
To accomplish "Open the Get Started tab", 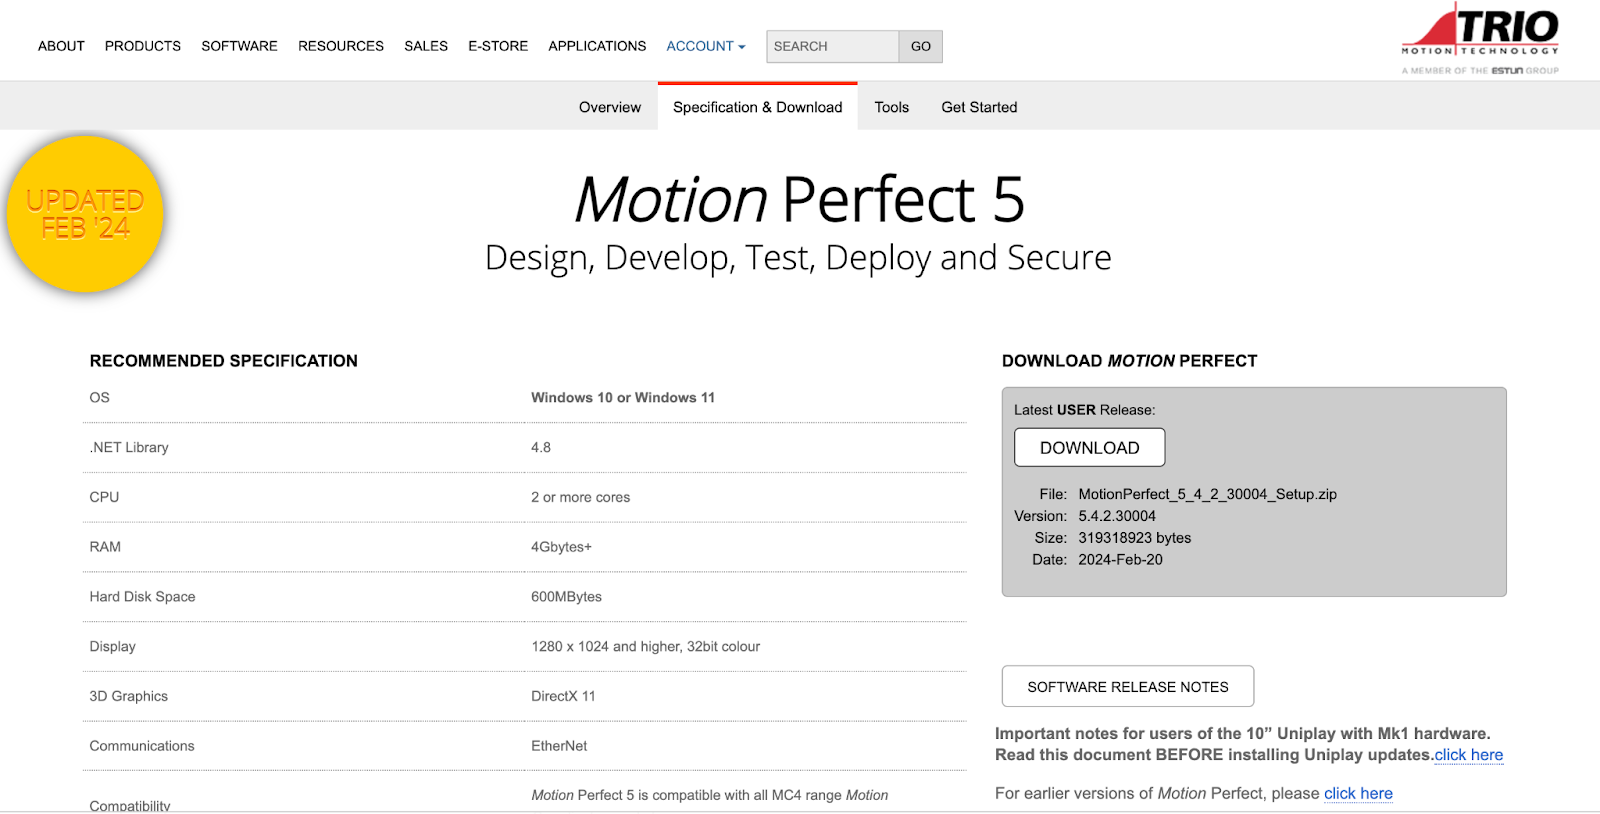I will point(979,107).
